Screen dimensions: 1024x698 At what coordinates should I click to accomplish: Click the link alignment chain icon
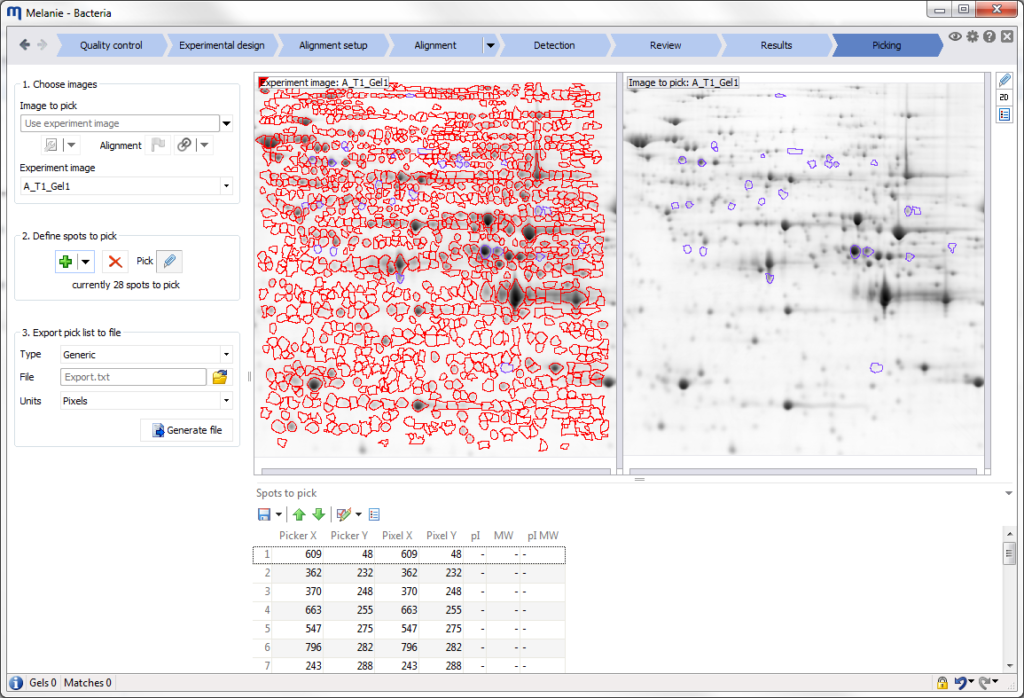[184, 145]
